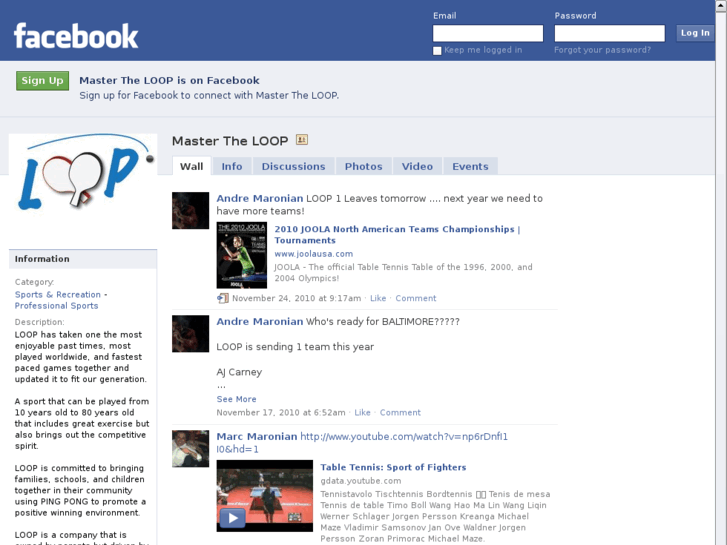The height and width of the screenshot is (545, 727).
Task: Like the November 24 post
Action: (x=378, y=298)
